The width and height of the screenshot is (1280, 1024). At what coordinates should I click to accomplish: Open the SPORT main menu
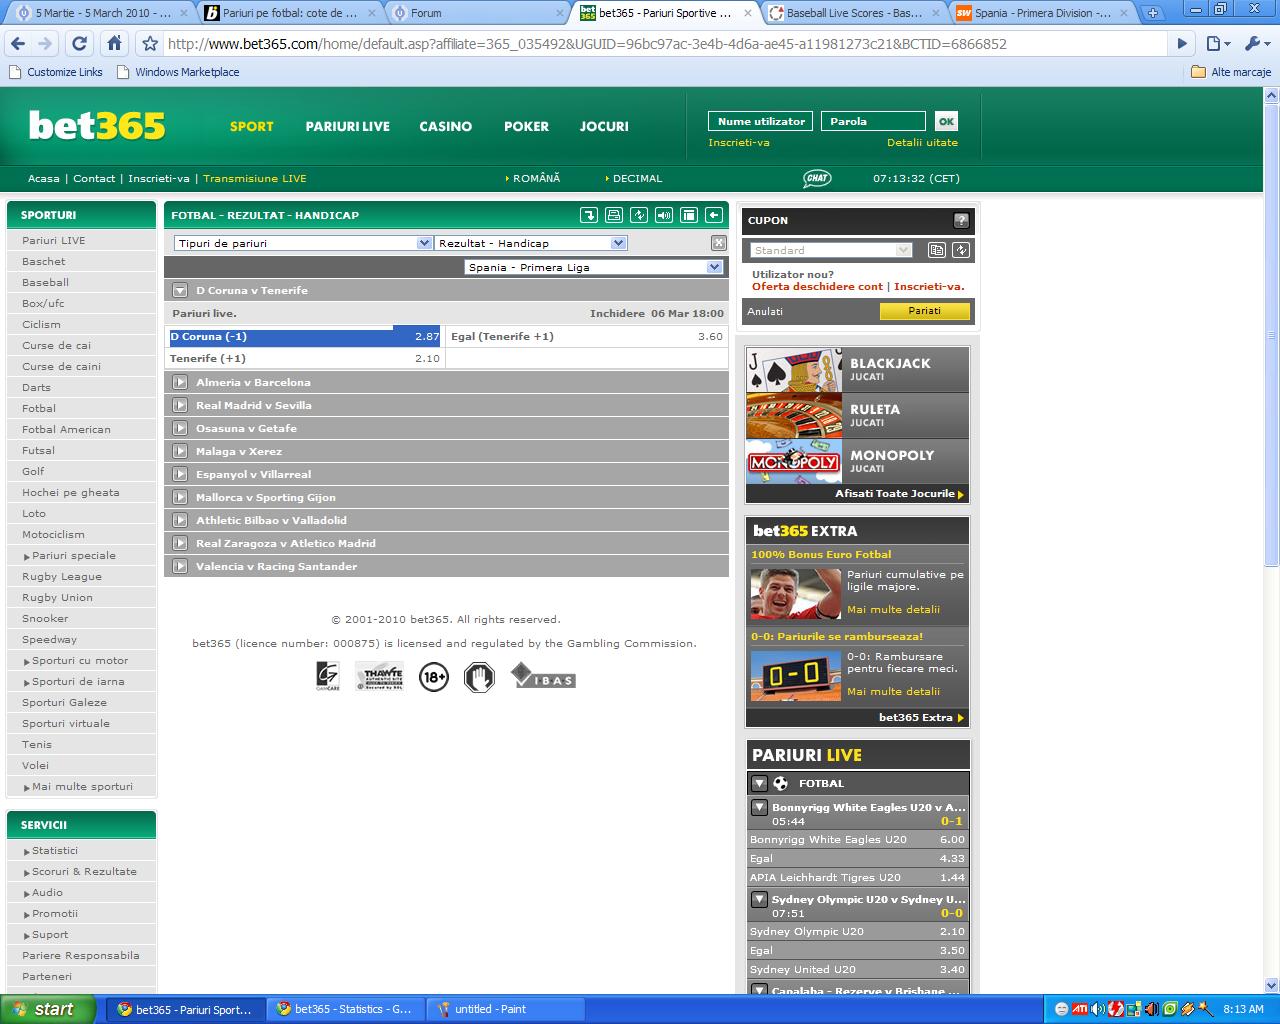tap(252, 126)
